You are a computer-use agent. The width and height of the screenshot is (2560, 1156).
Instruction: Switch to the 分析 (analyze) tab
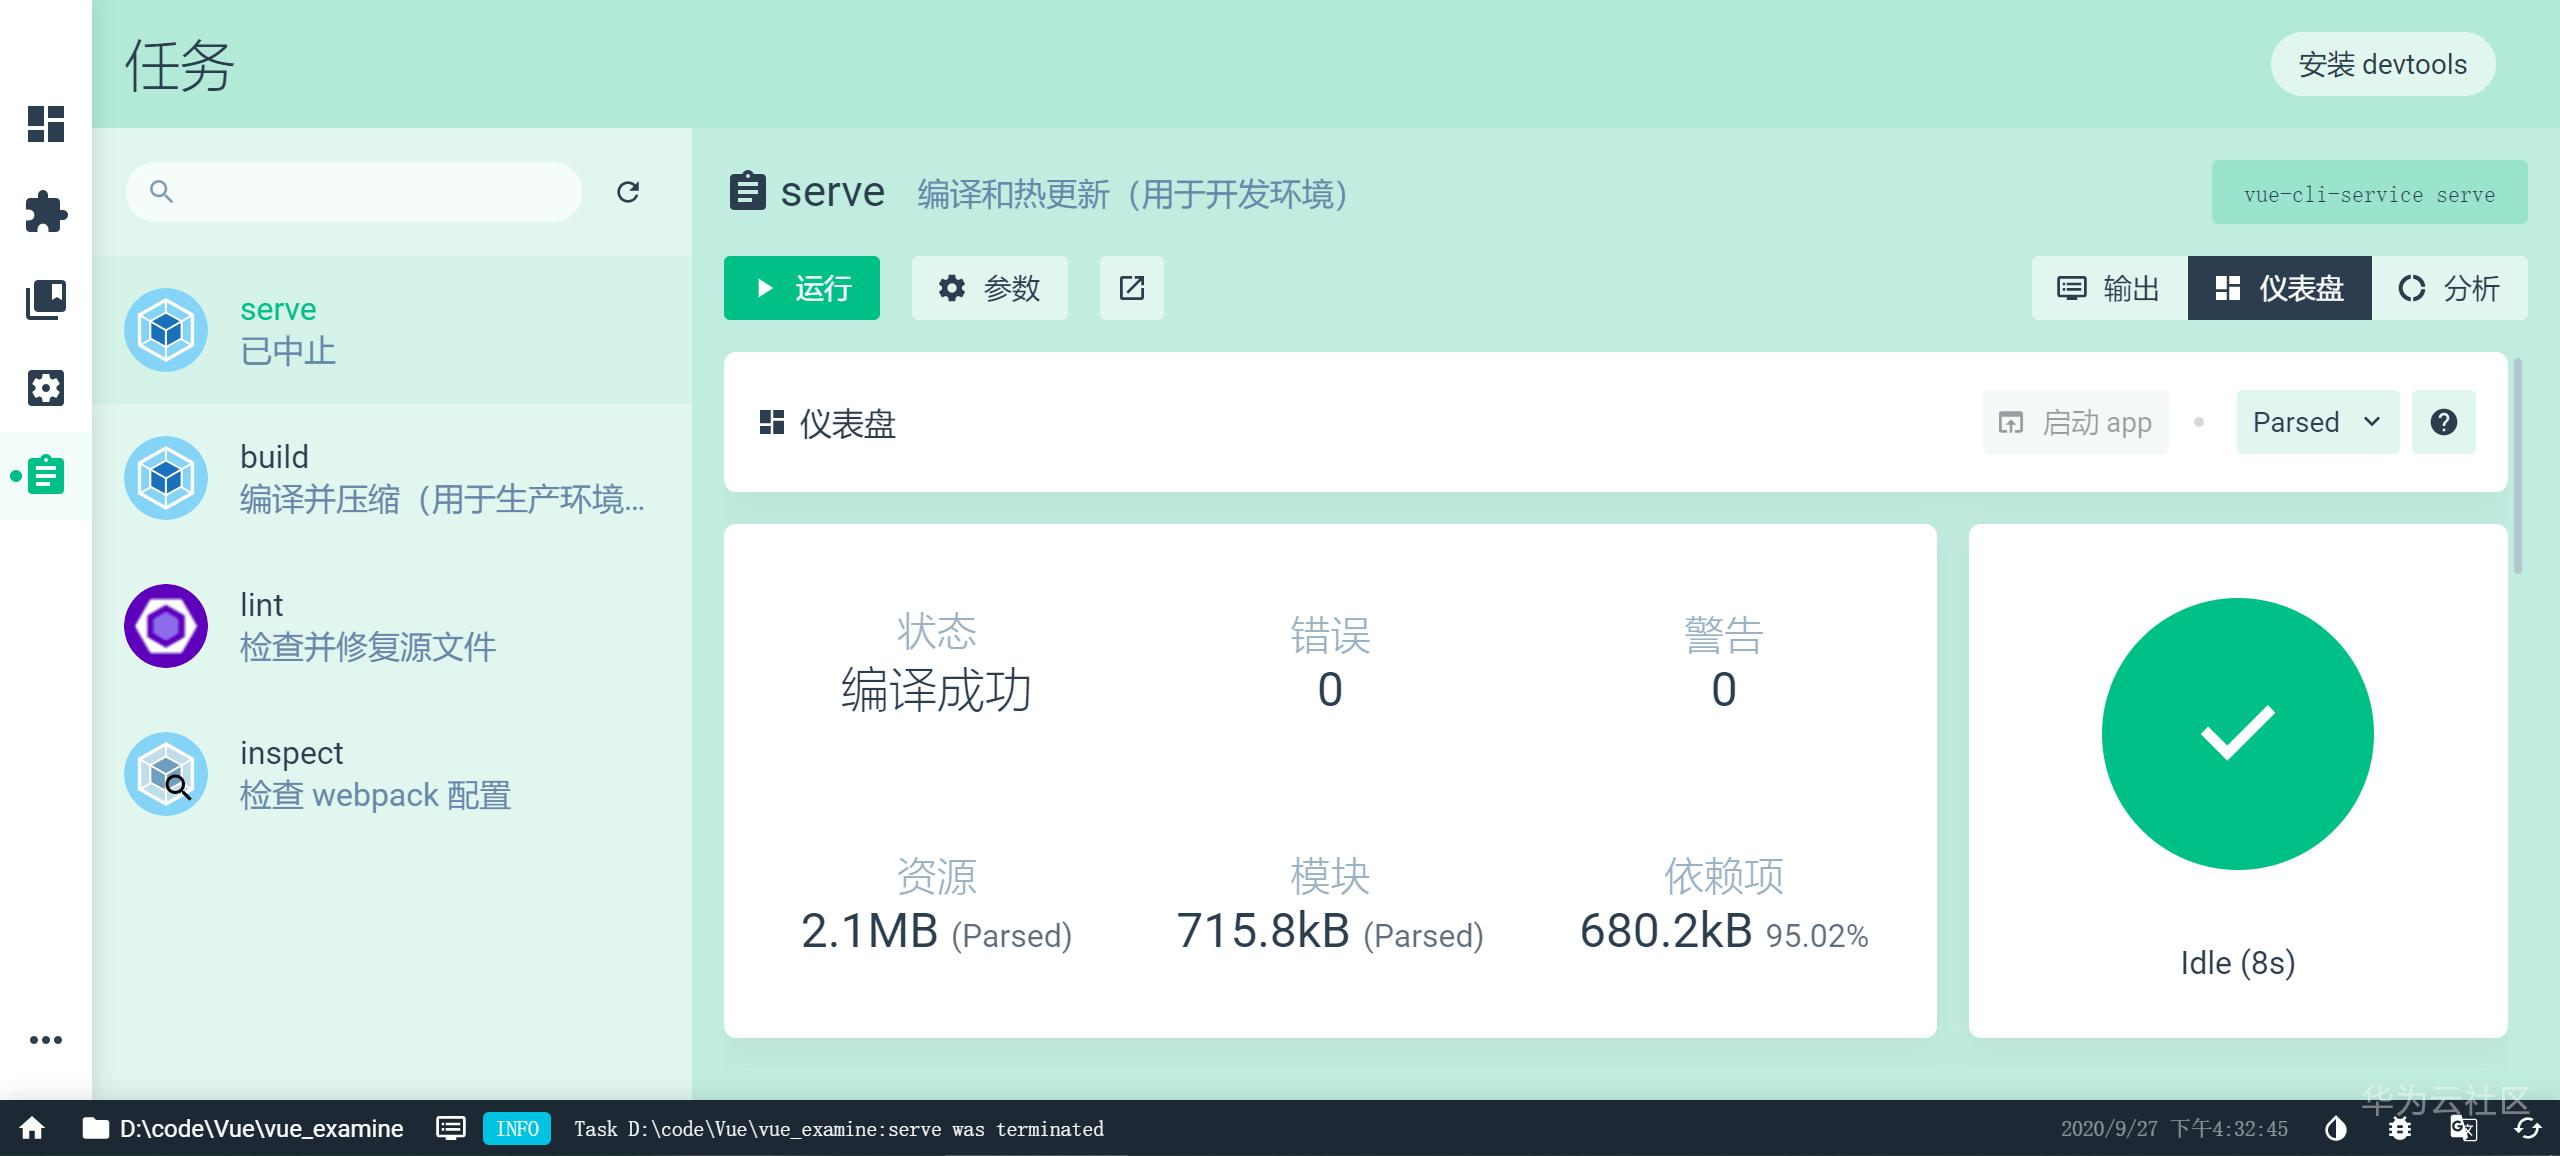(x=2450, y=288)
